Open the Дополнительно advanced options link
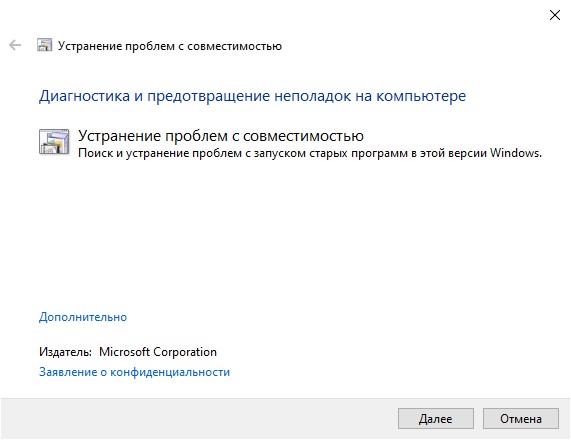This screenshot has width=571, height=440. click(83, 317)
